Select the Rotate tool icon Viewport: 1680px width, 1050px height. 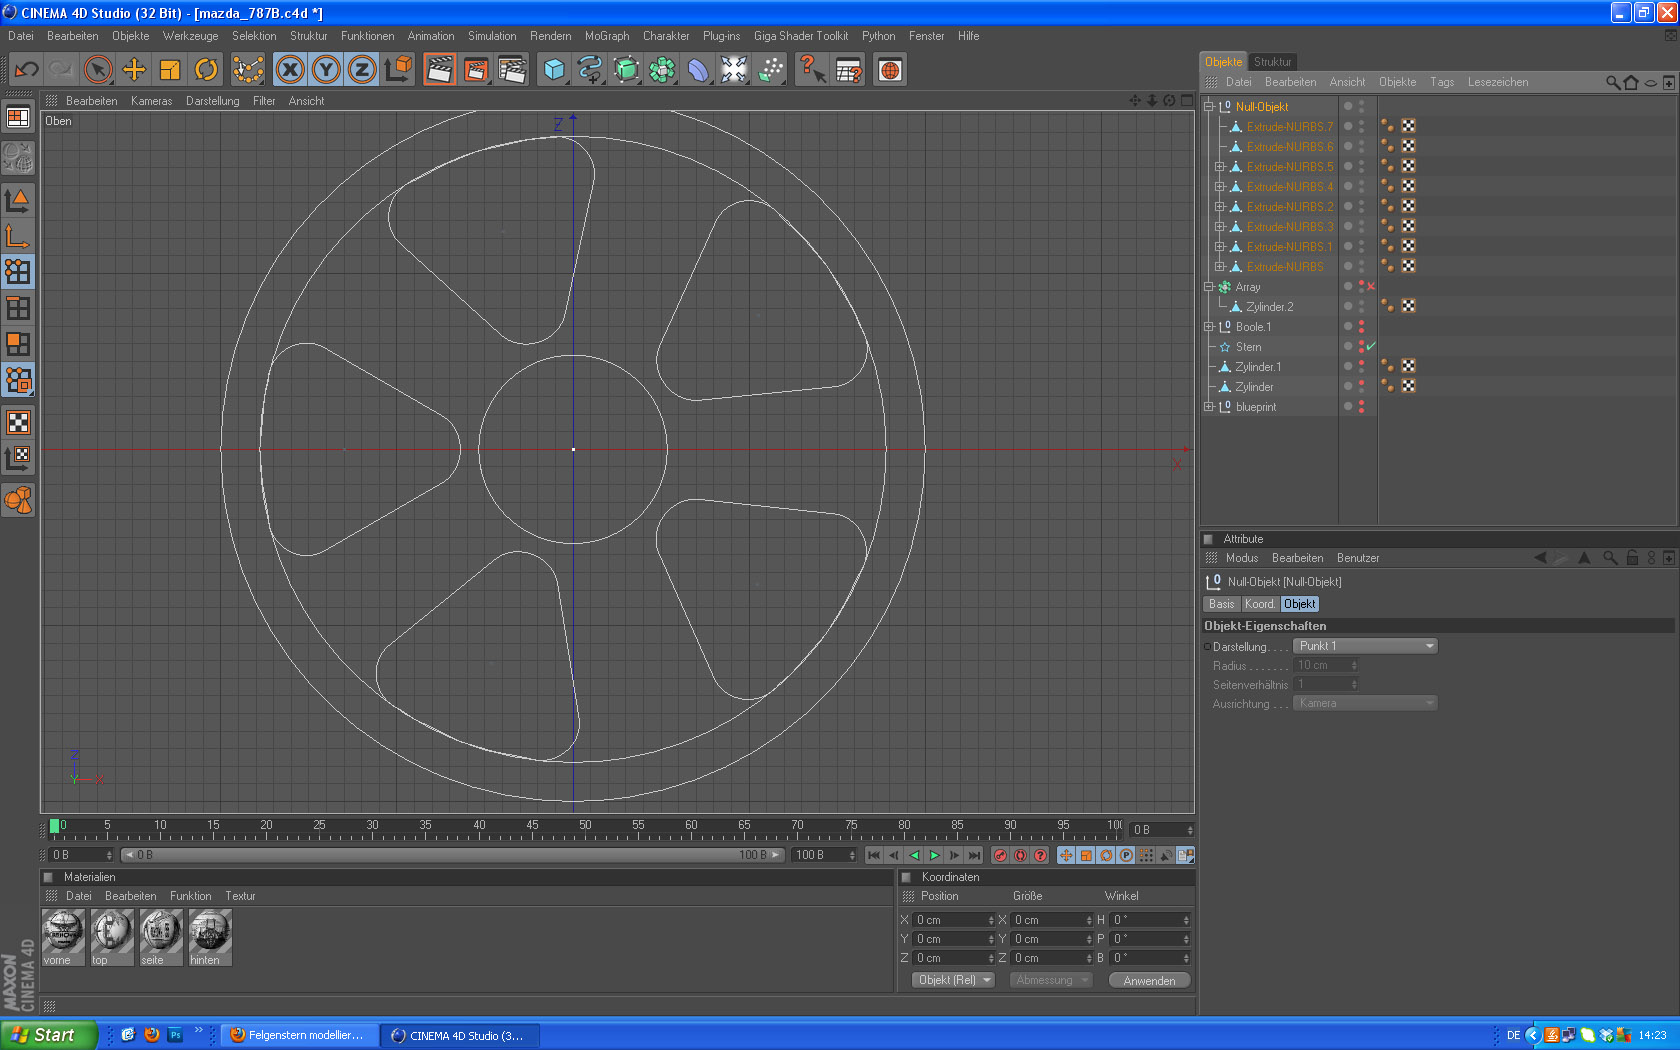pos(206,70)
